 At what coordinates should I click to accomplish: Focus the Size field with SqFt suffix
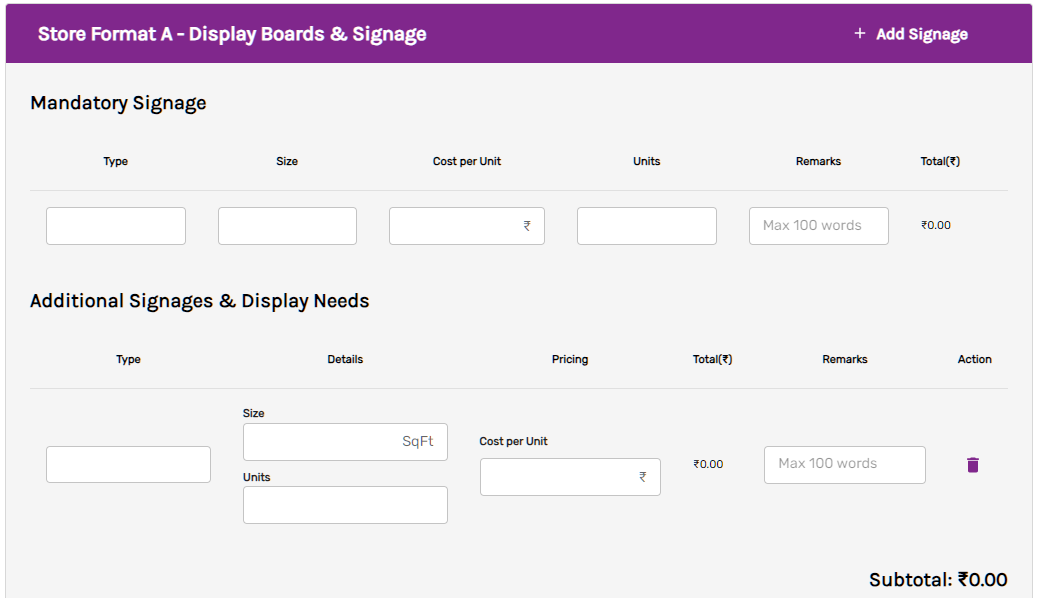pyautogui.click(x=322, y=441)
